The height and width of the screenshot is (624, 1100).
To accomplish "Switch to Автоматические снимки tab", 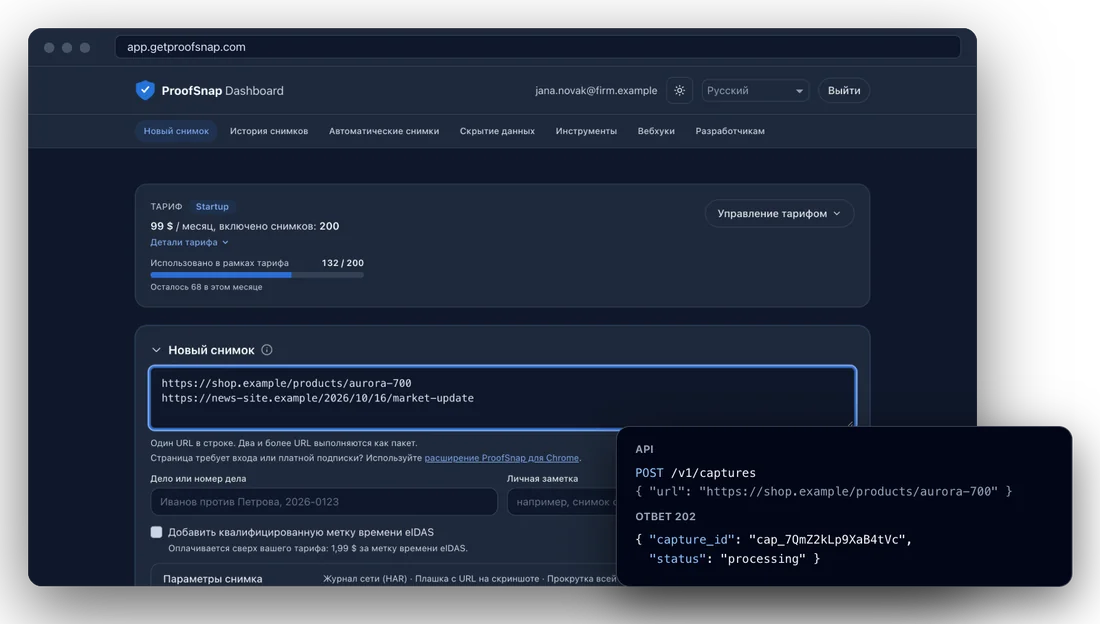I will (x=384, y=131).
